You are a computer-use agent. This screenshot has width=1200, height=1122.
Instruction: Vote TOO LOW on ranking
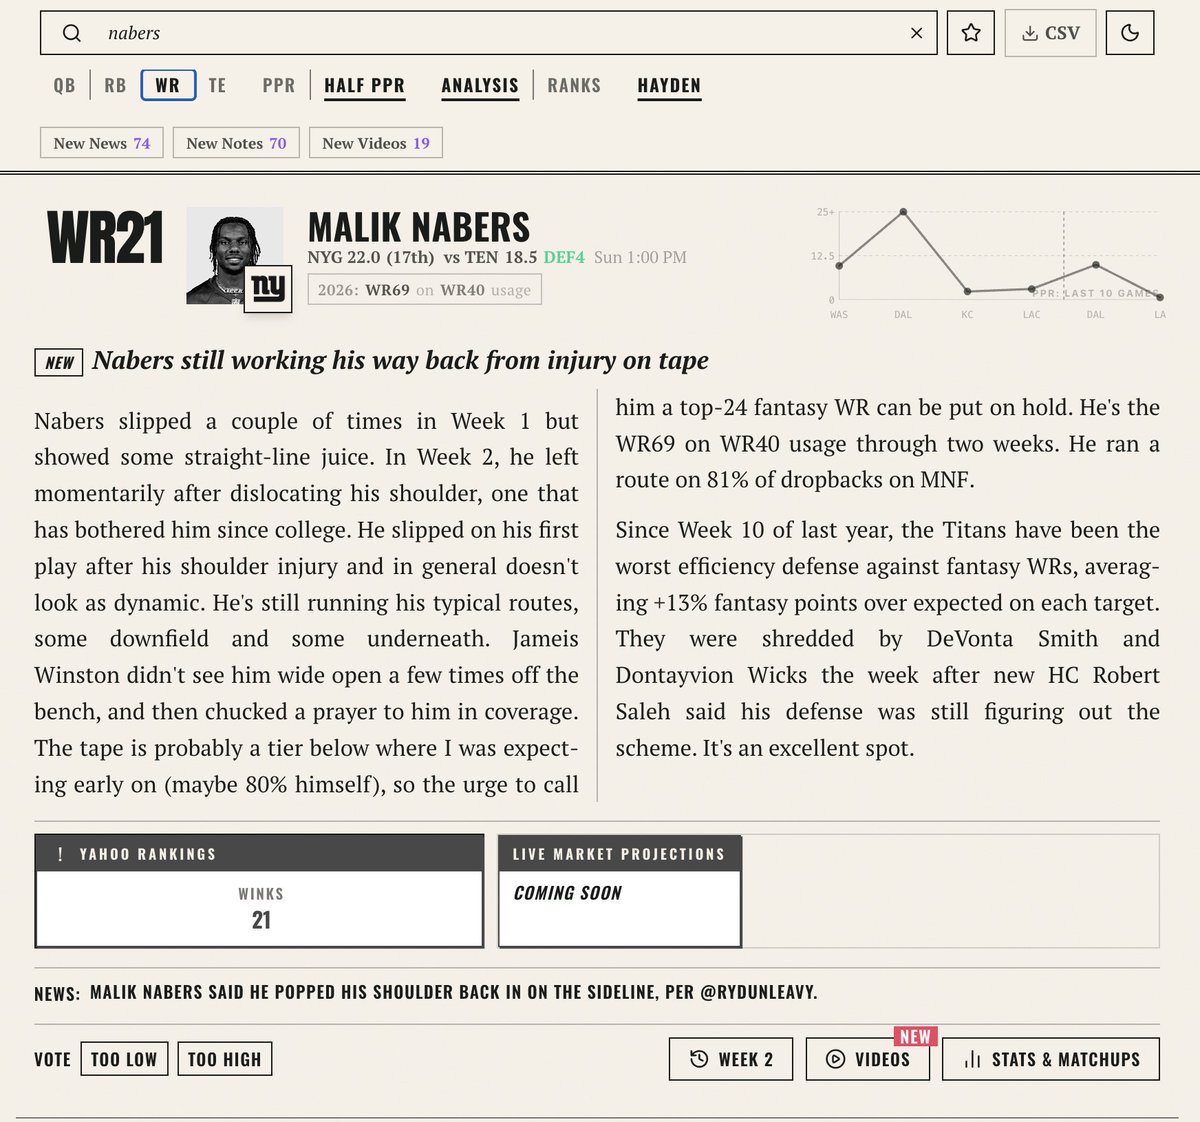tap(124, 1059)
